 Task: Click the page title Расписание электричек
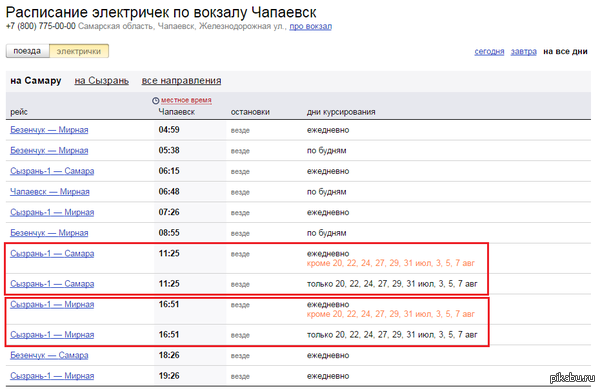pyautogui.click(x=161, y=12)
